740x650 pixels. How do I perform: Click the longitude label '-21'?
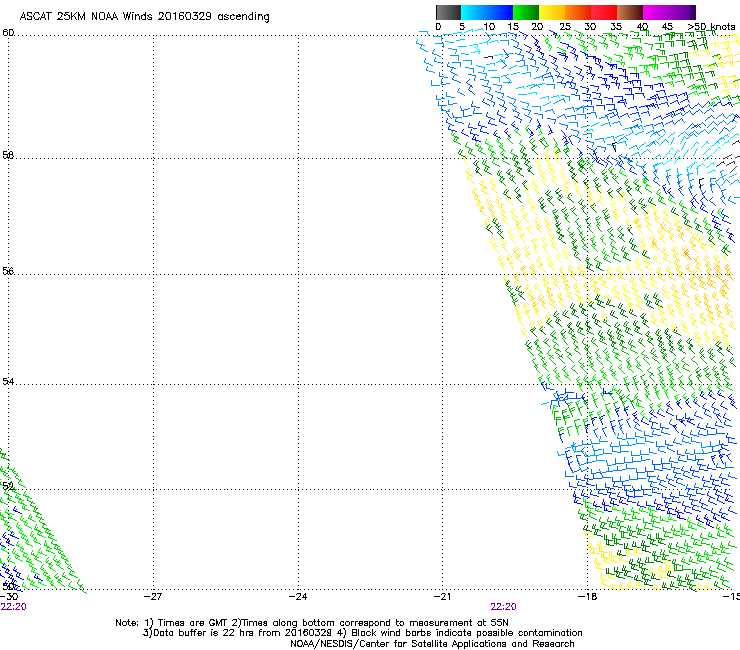[x=443, y=597]
